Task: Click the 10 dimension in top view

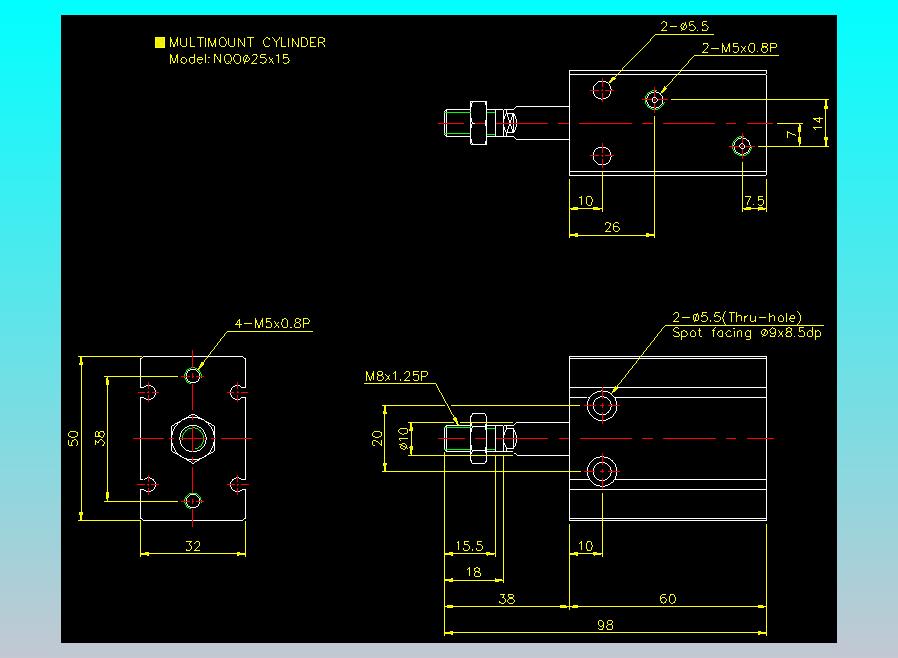Action: click(x=585, y=201)
